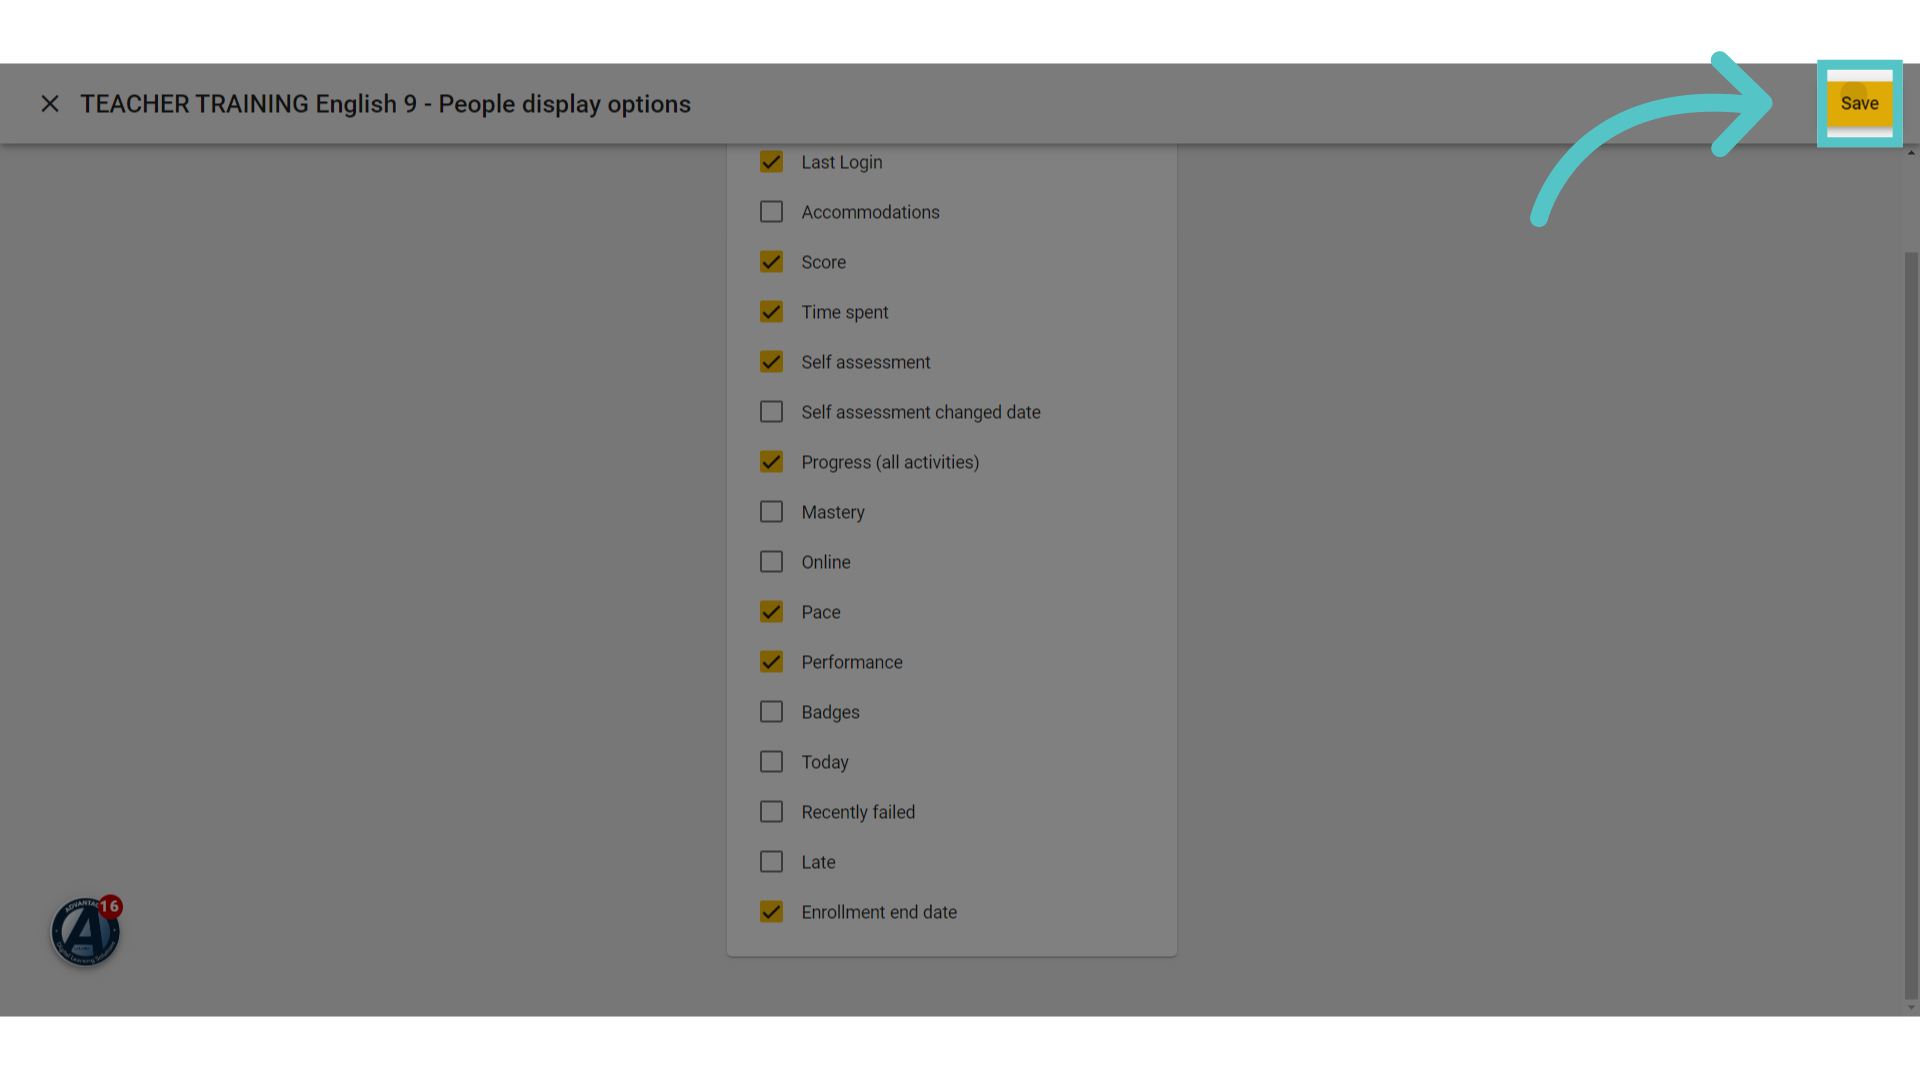Check Self assessment changed date

771,412
